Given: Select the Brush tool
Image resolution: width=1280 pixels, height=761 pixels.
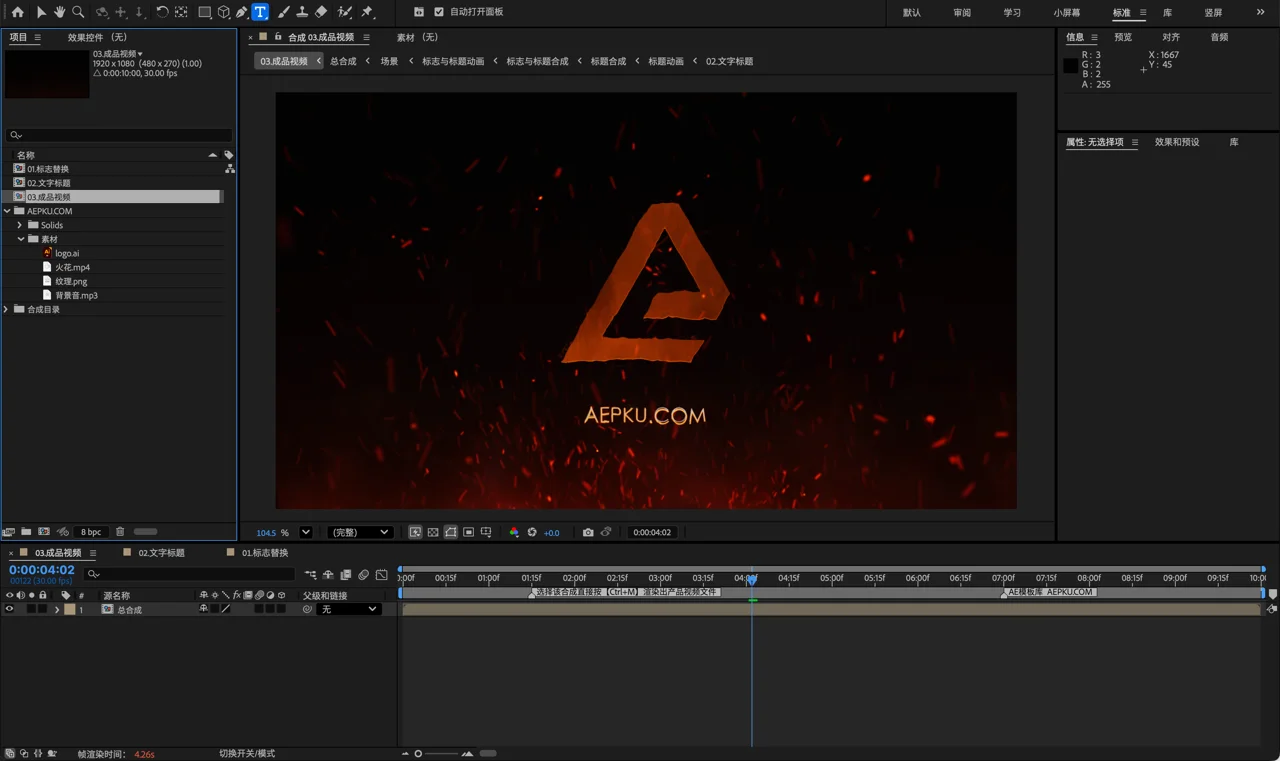Looking at the screenshot, I should tap(283, 12).
